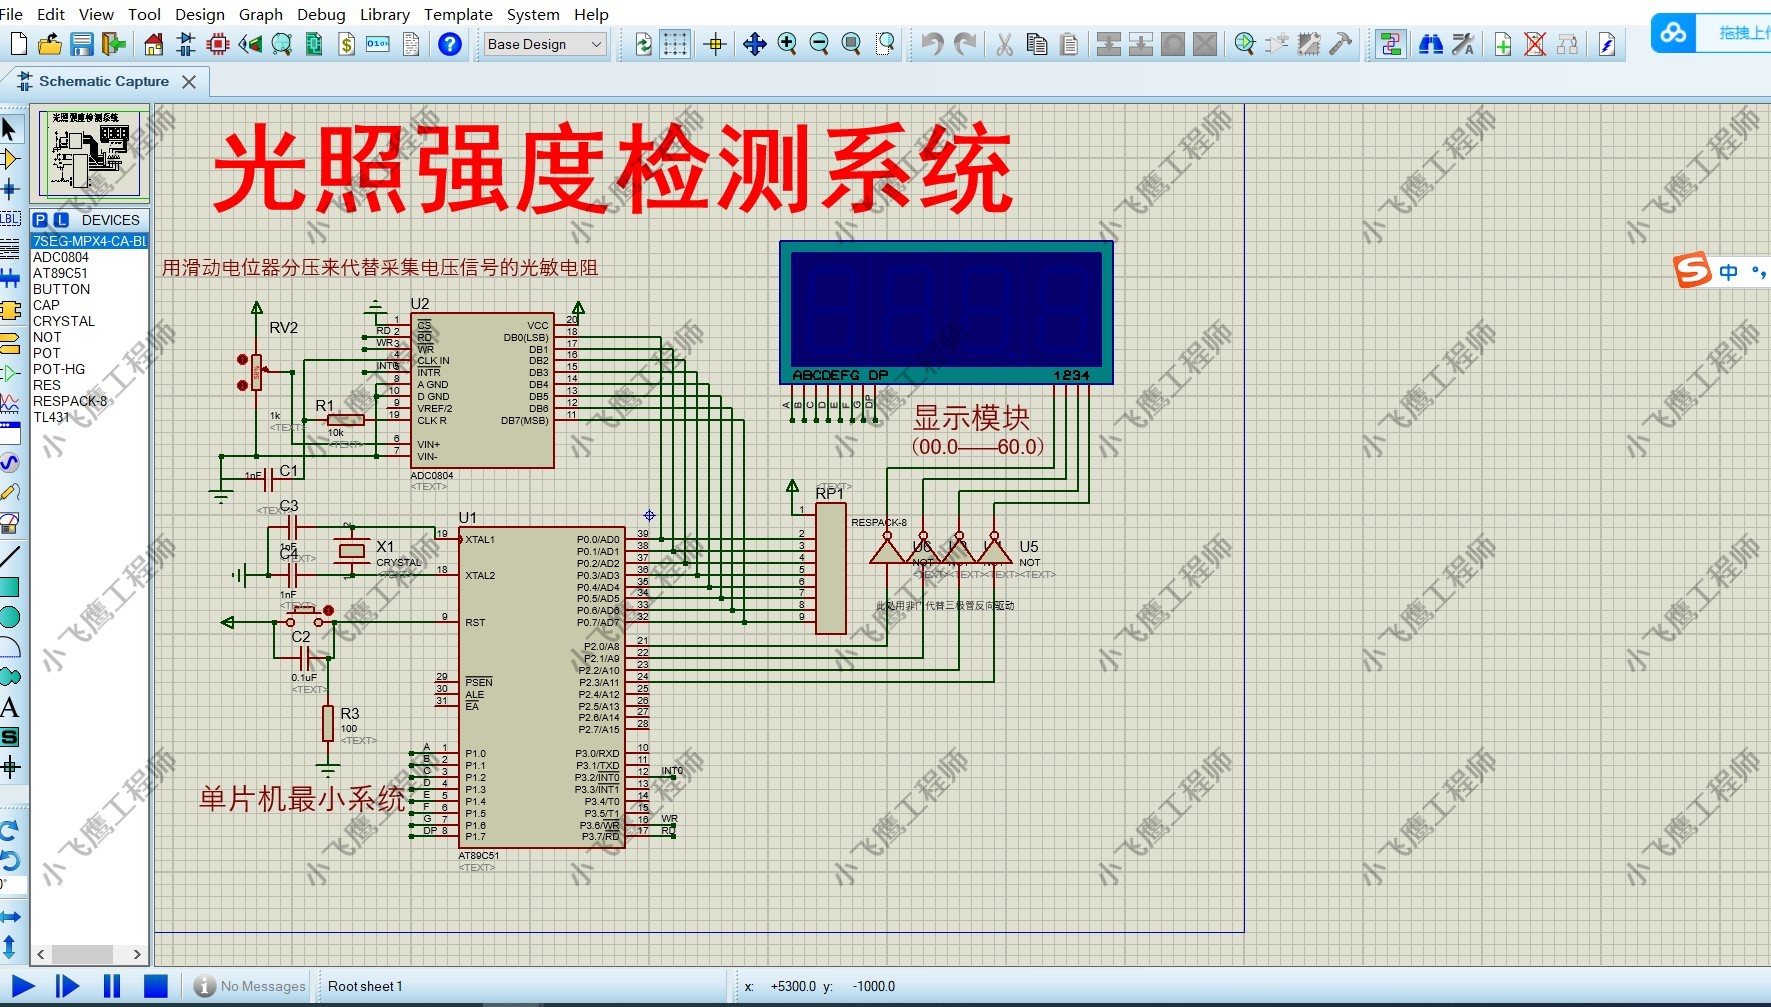
Task: Select the 2D Graphics Box tool
Action: click(10, 587)
